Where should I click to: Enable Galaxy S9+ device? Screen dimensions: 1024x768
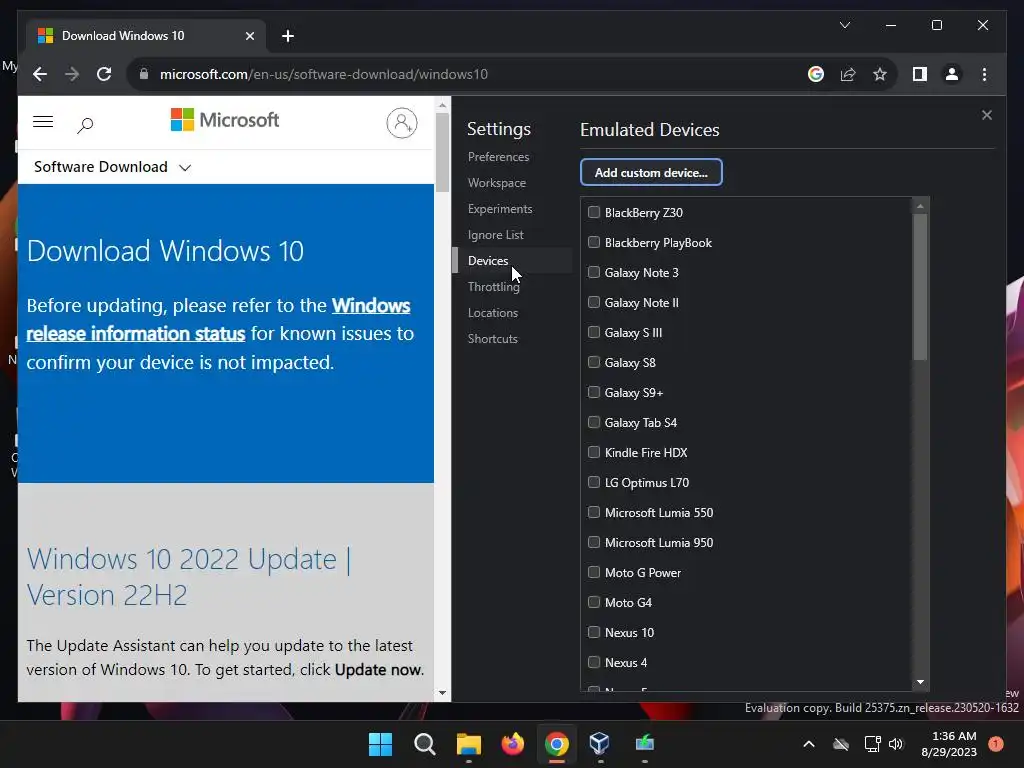pyautogui.click(x=594, y=392)
